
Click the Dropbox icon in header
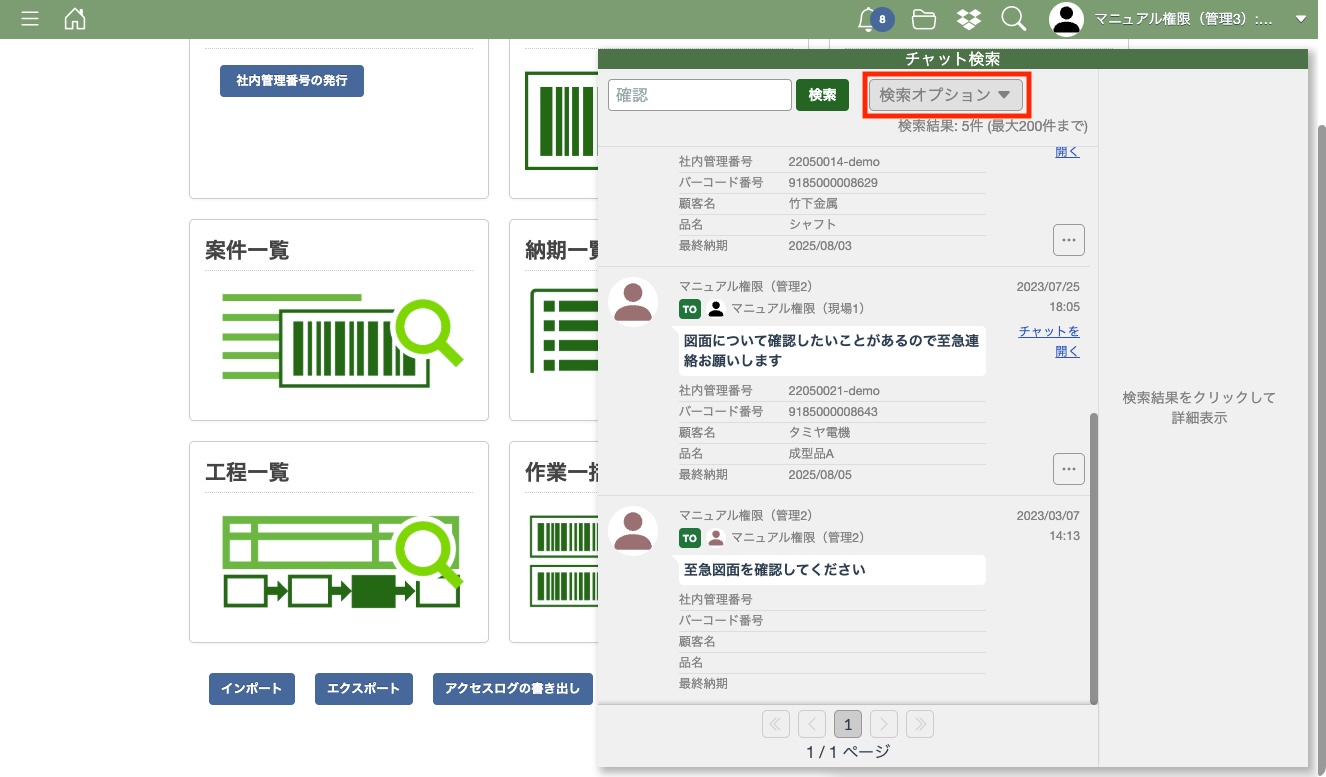968,19
